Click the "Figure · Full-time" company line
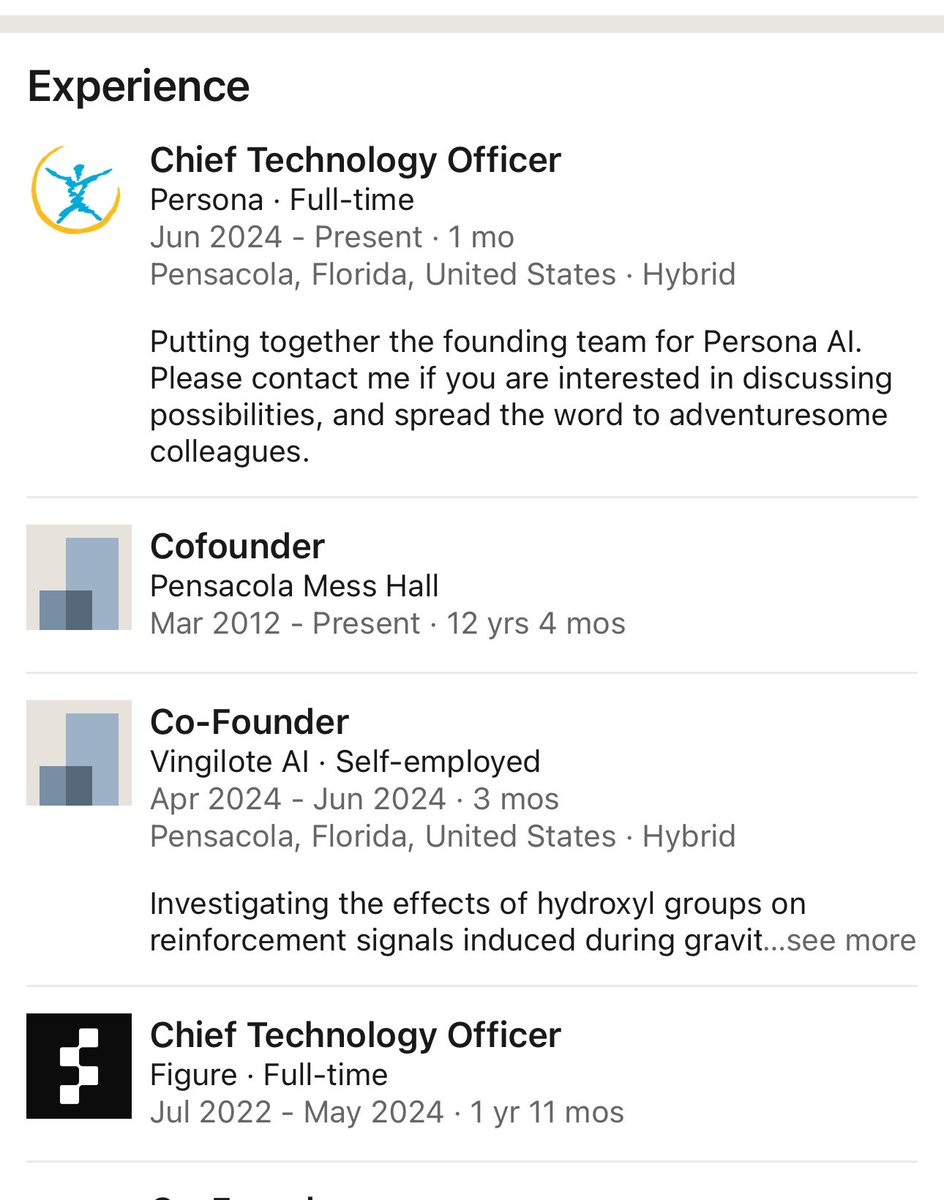The height and width of the screenshot is (1200, 944). pyautogui.click(x=268, y=1075)
